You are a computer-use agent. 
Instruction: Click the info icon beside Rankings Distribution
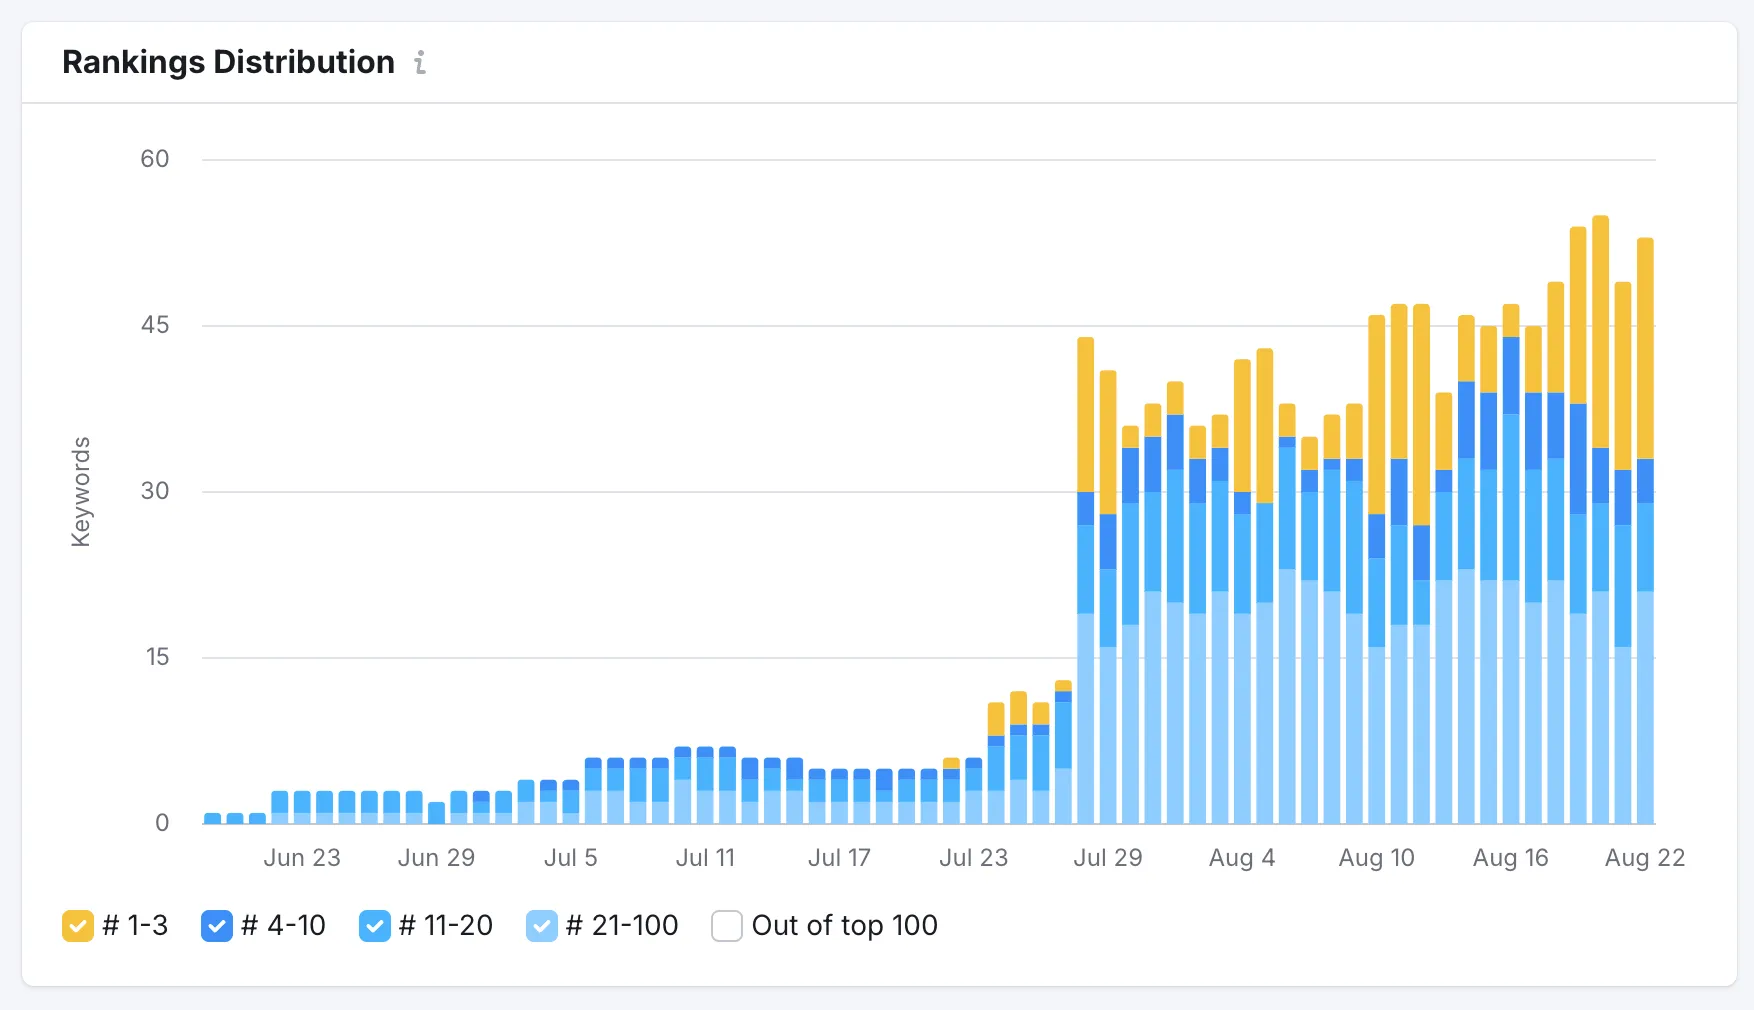(420, 63)
